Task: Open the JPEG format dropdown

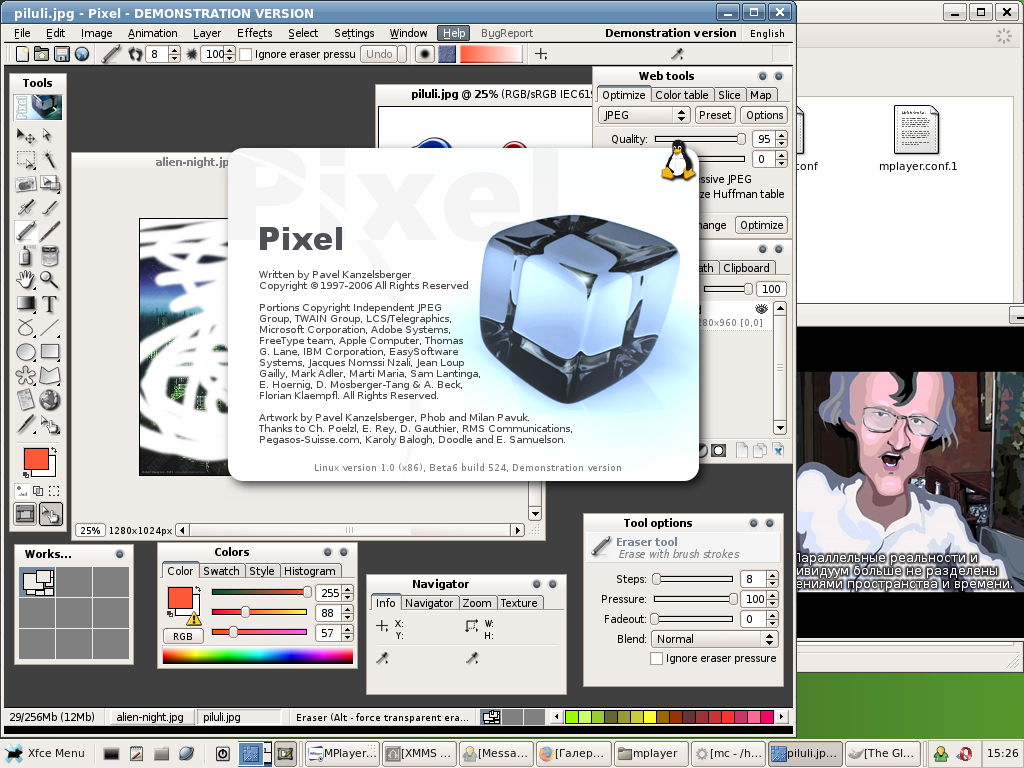Action: click(x=644, y=115)
